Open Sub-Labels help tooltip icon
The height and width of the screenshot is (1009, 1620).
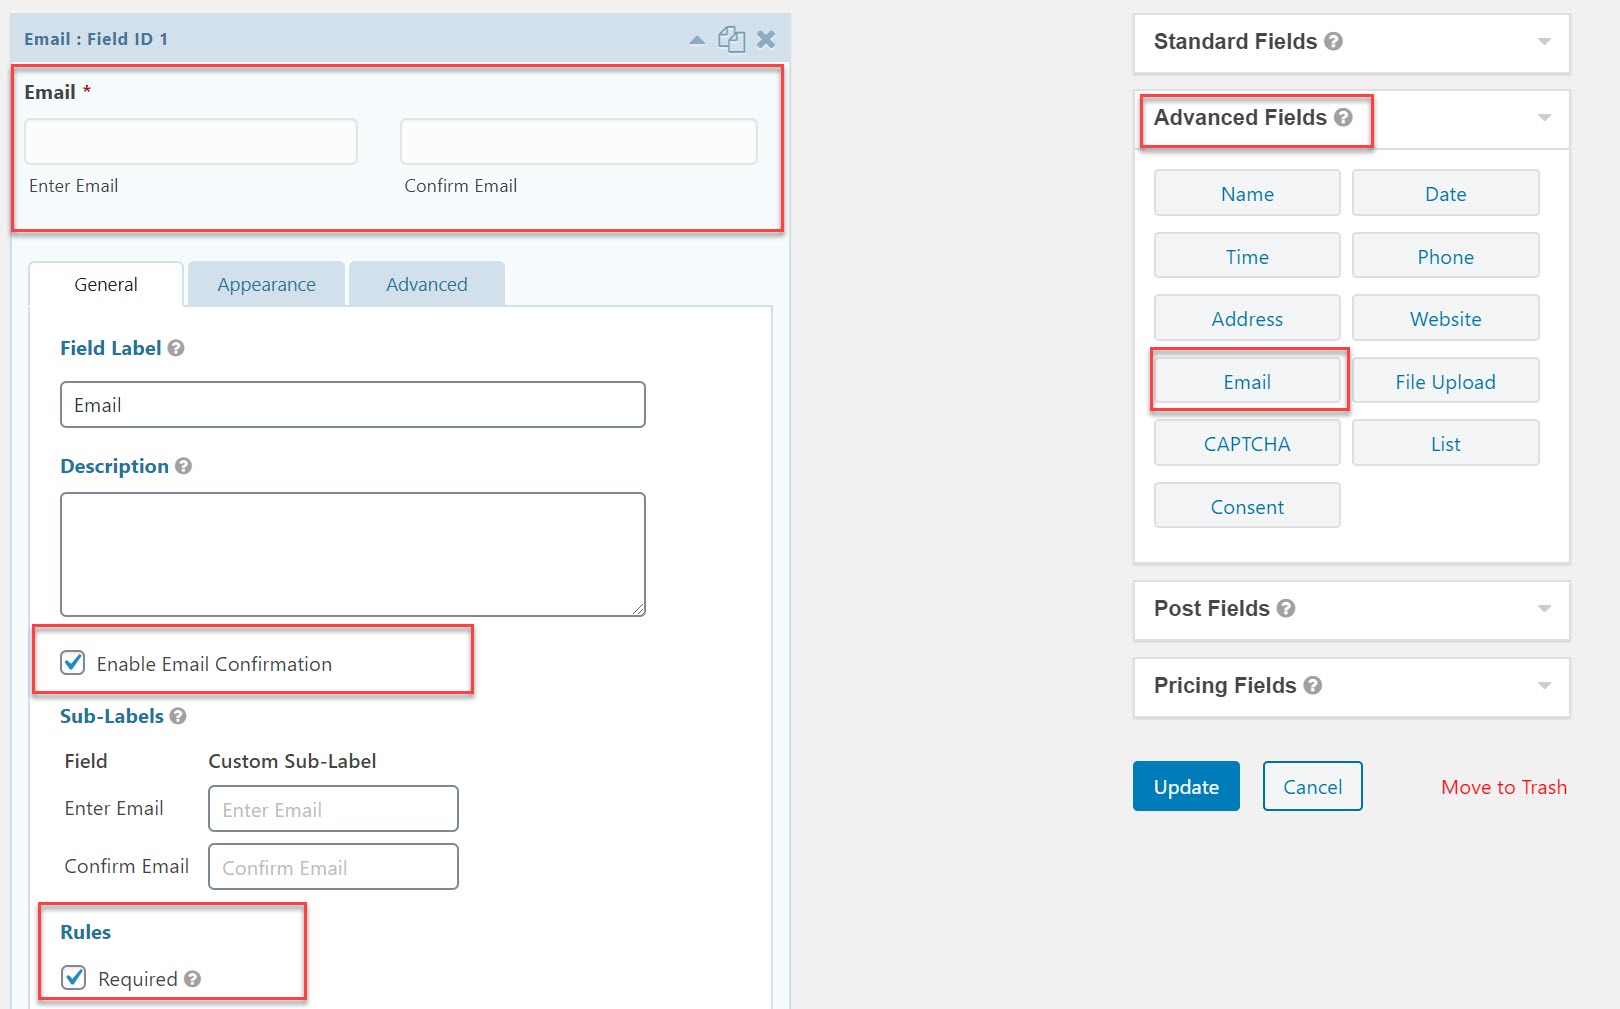(178, 716)
